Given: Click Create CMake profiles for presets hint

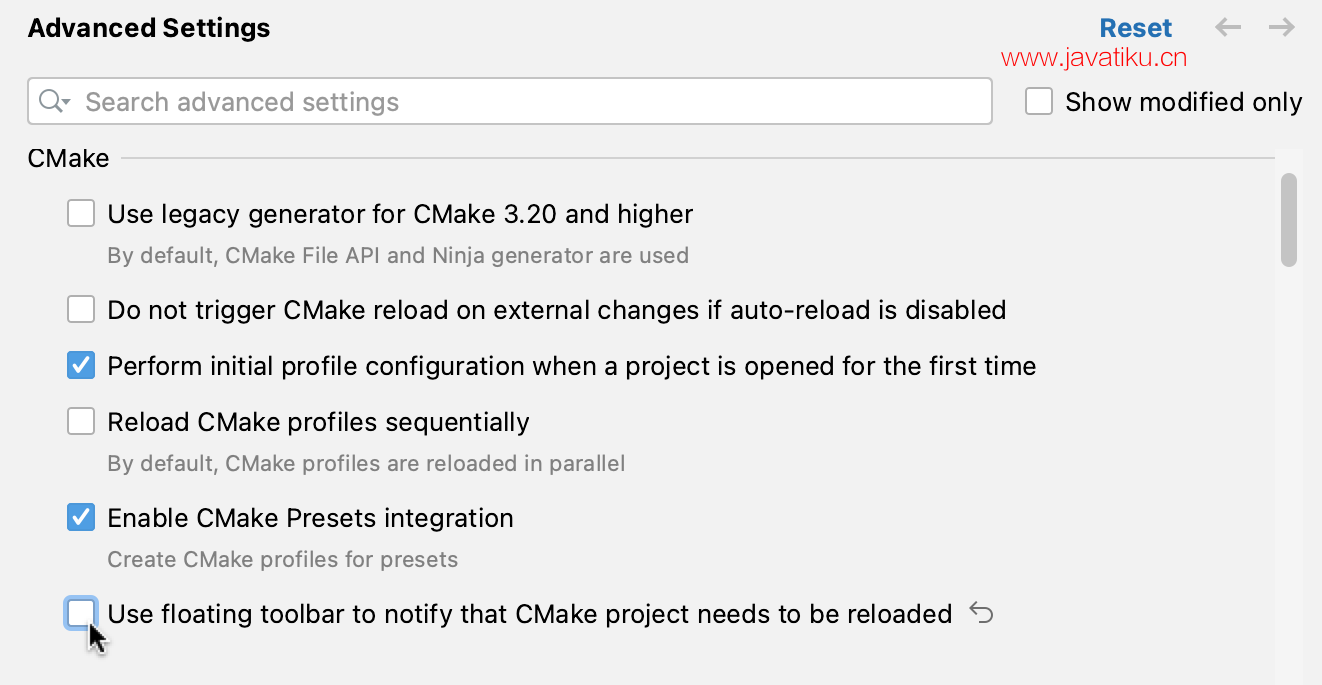Looking at the screenshot, I should point(282,560).
